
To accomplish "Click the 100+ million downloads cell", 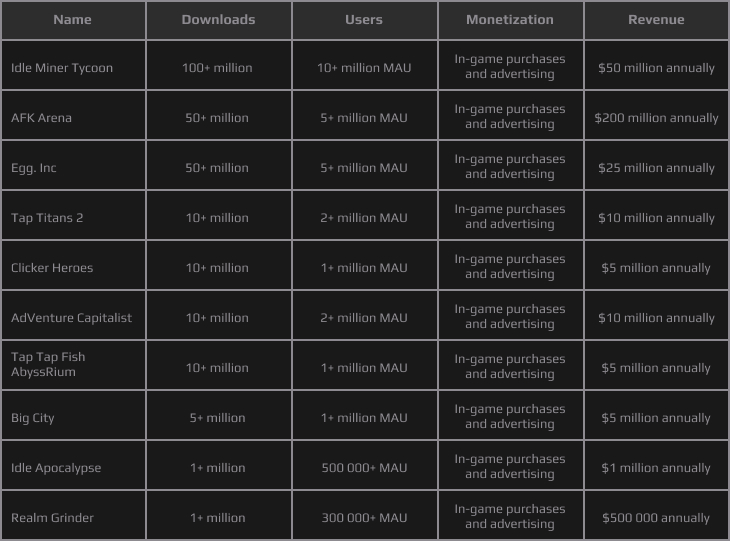I will point(219,65).
